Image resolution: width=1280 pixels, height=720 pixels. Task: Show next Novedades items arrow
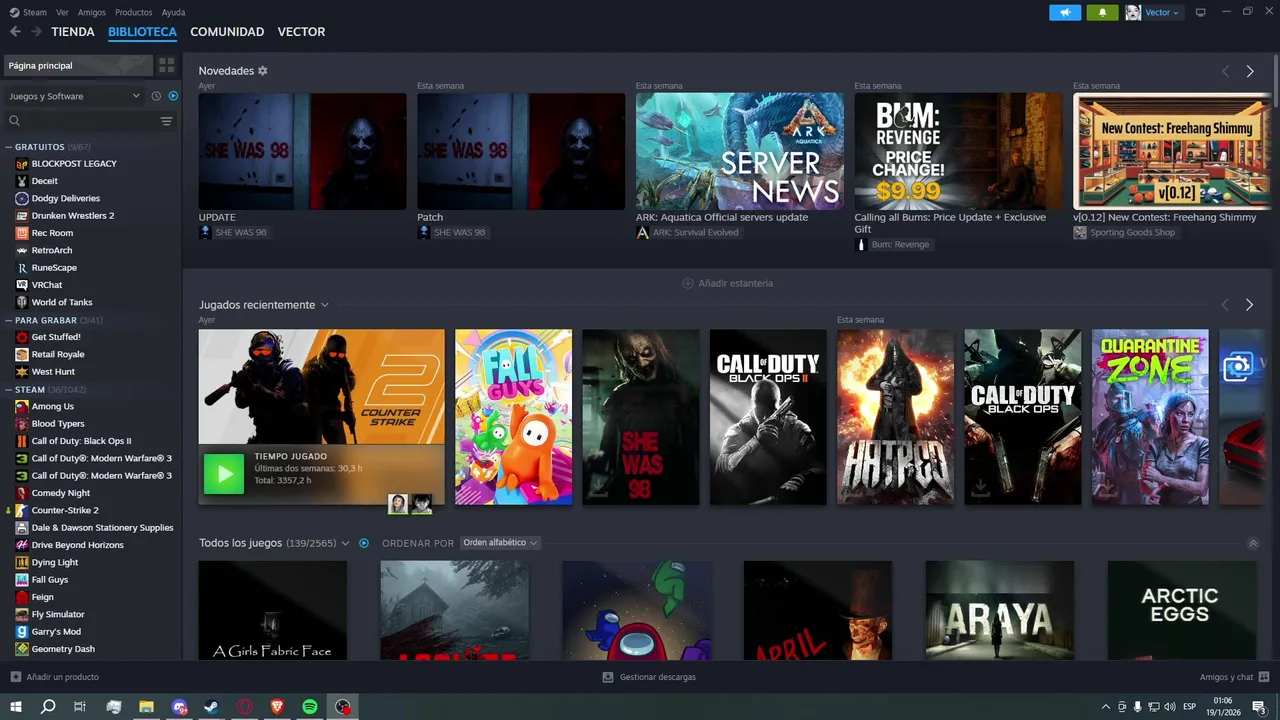click(x=1250, y=71)
